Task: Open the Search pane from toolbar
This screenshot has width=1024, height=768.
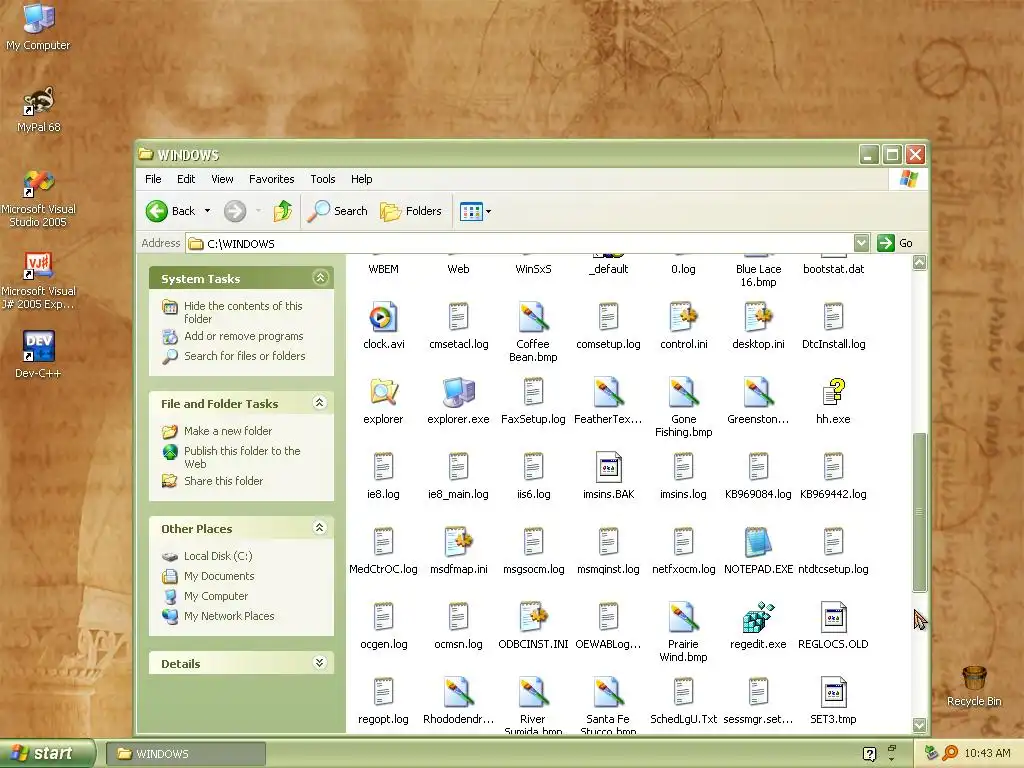Action: 337,211
